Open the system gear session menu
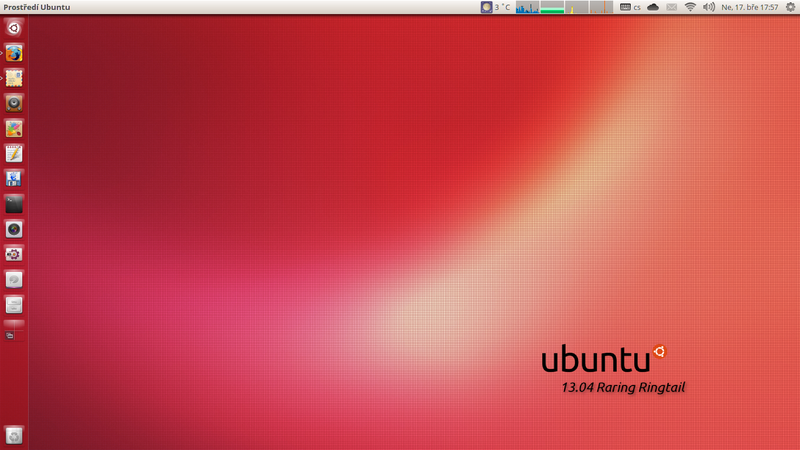The image size is (800, 450). pos(790,7)
